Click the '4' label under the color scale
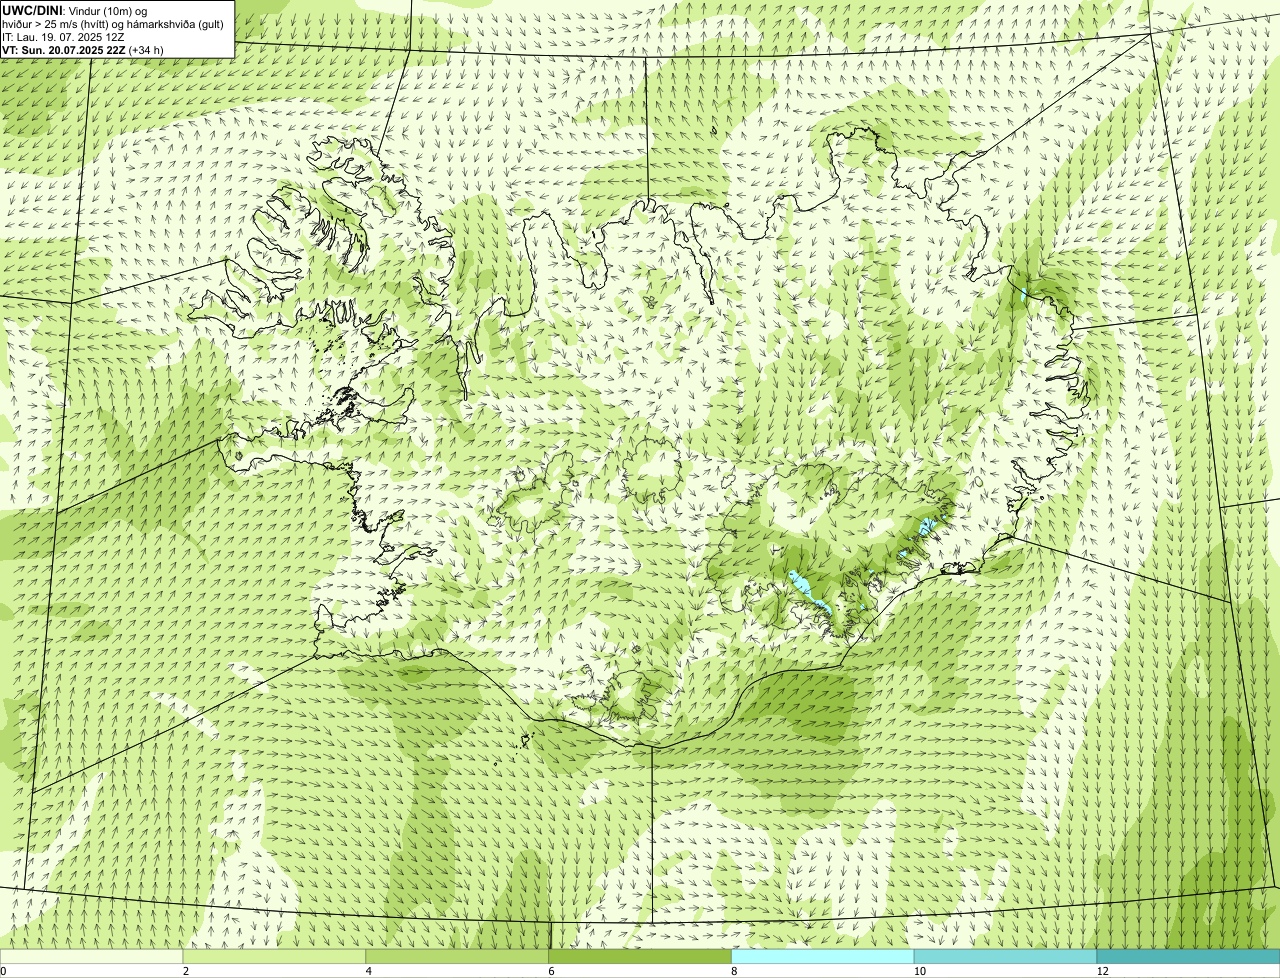The width and height of the screenshot is (1280, 978). point(369,971)
